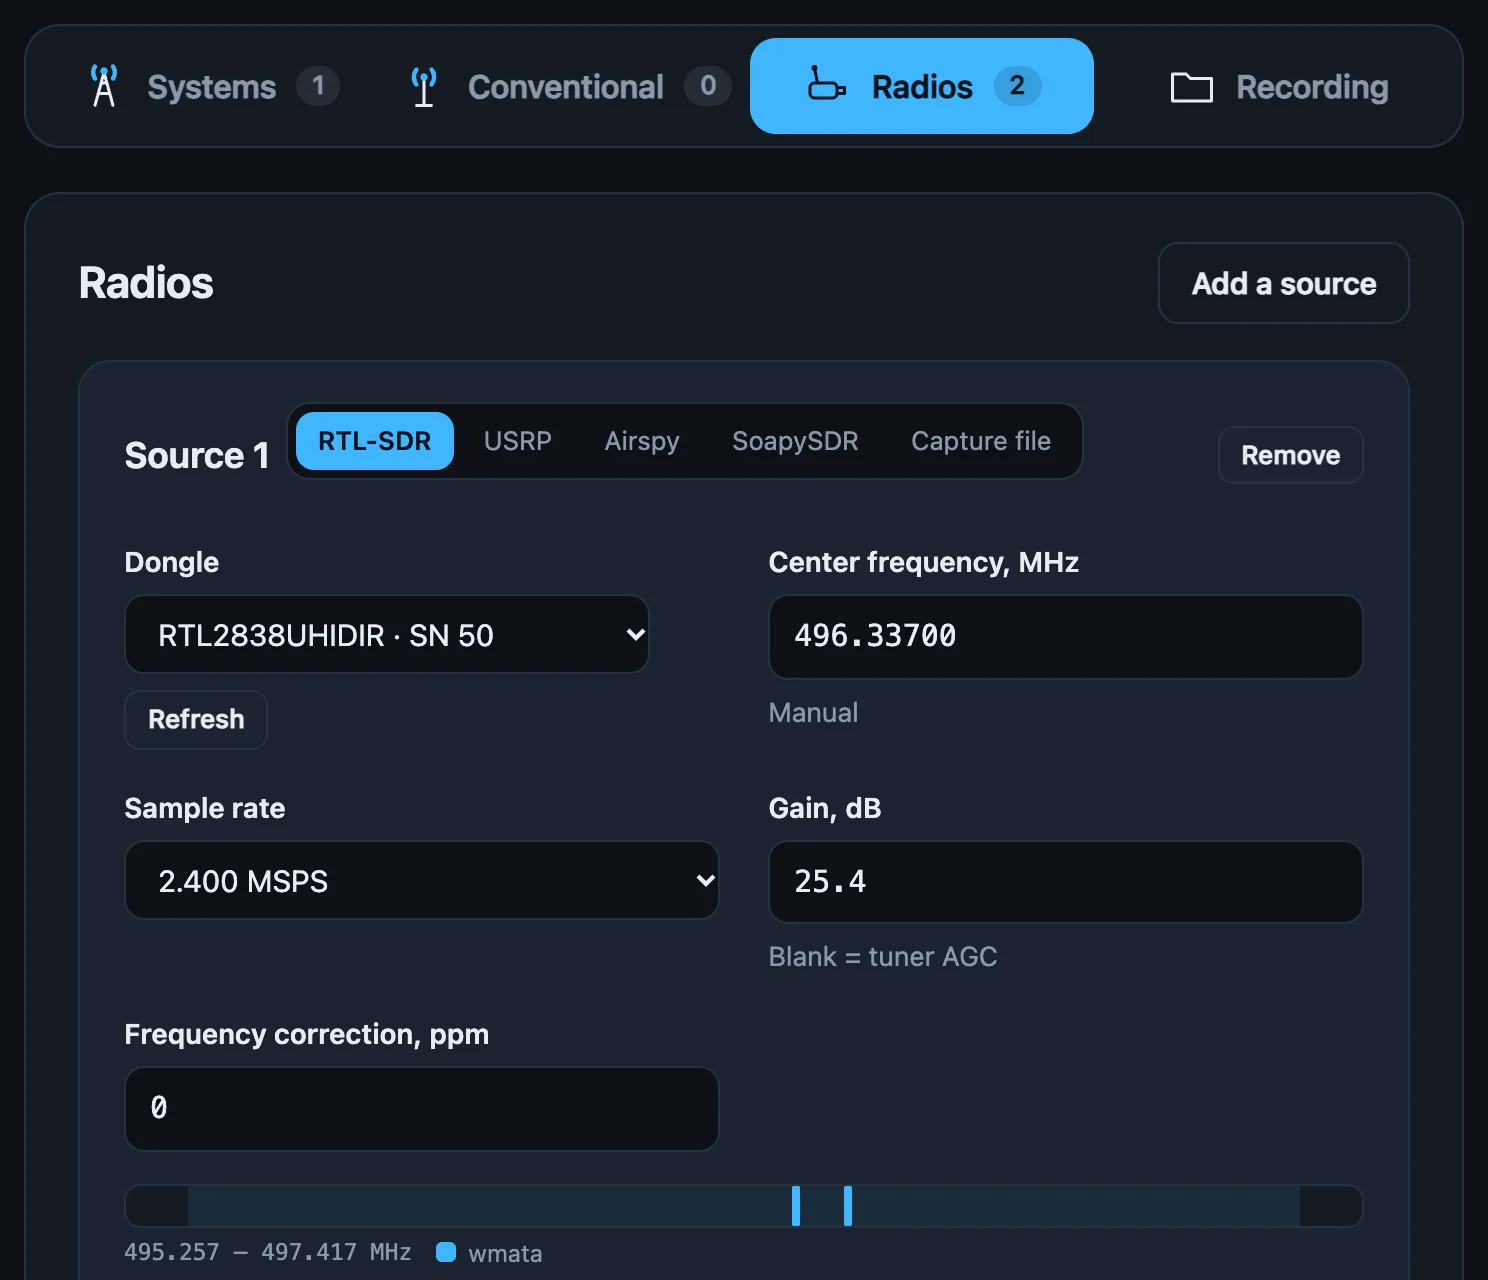Click the 495.257 – 497.417 MHz range text
Screen dimensions: 1488x1280
268,1252
